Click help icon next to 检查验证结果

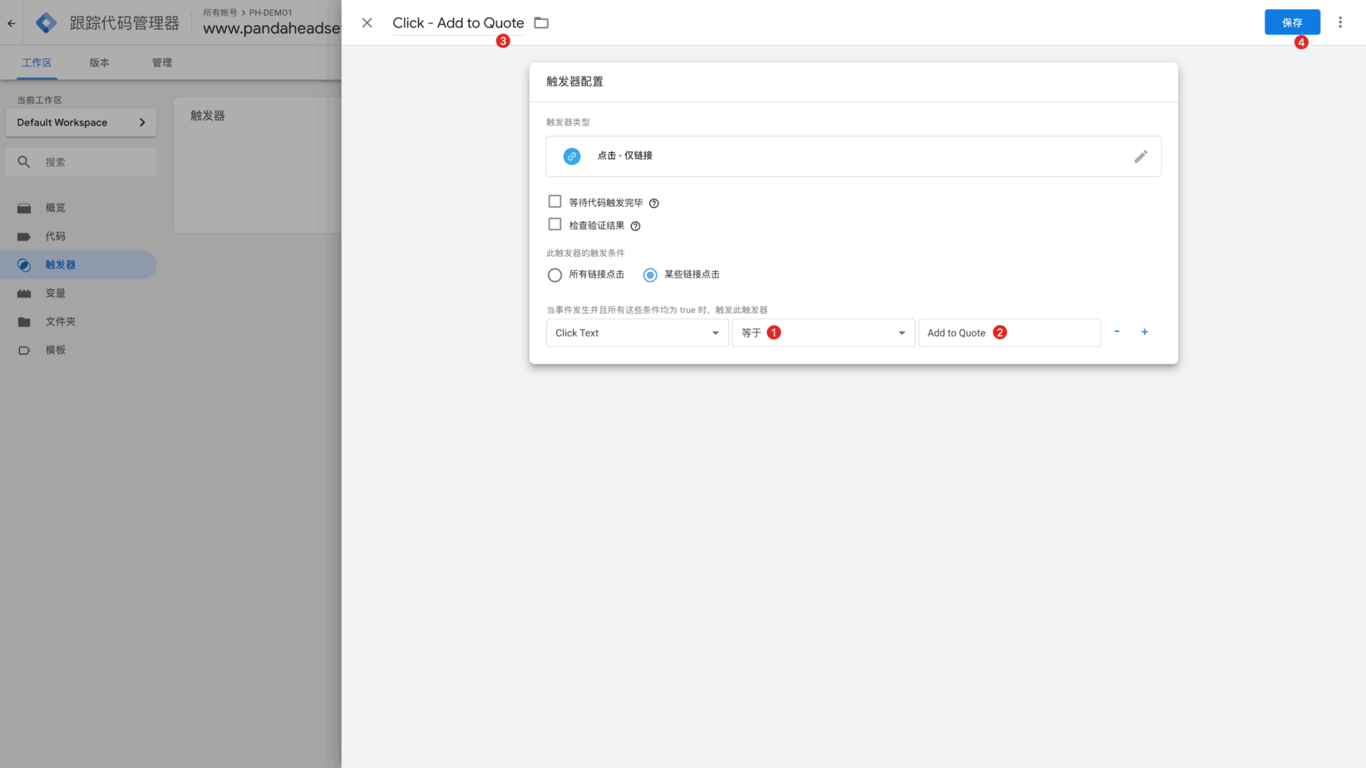point(635,226)
